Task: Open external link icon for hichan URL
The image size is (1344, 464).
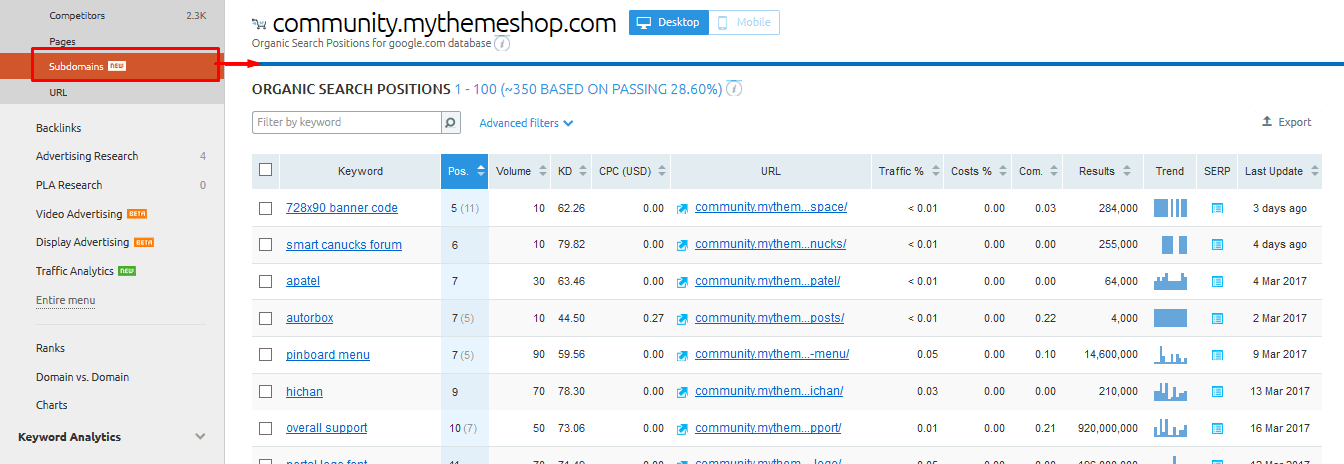Action: [x=682, y=392]
